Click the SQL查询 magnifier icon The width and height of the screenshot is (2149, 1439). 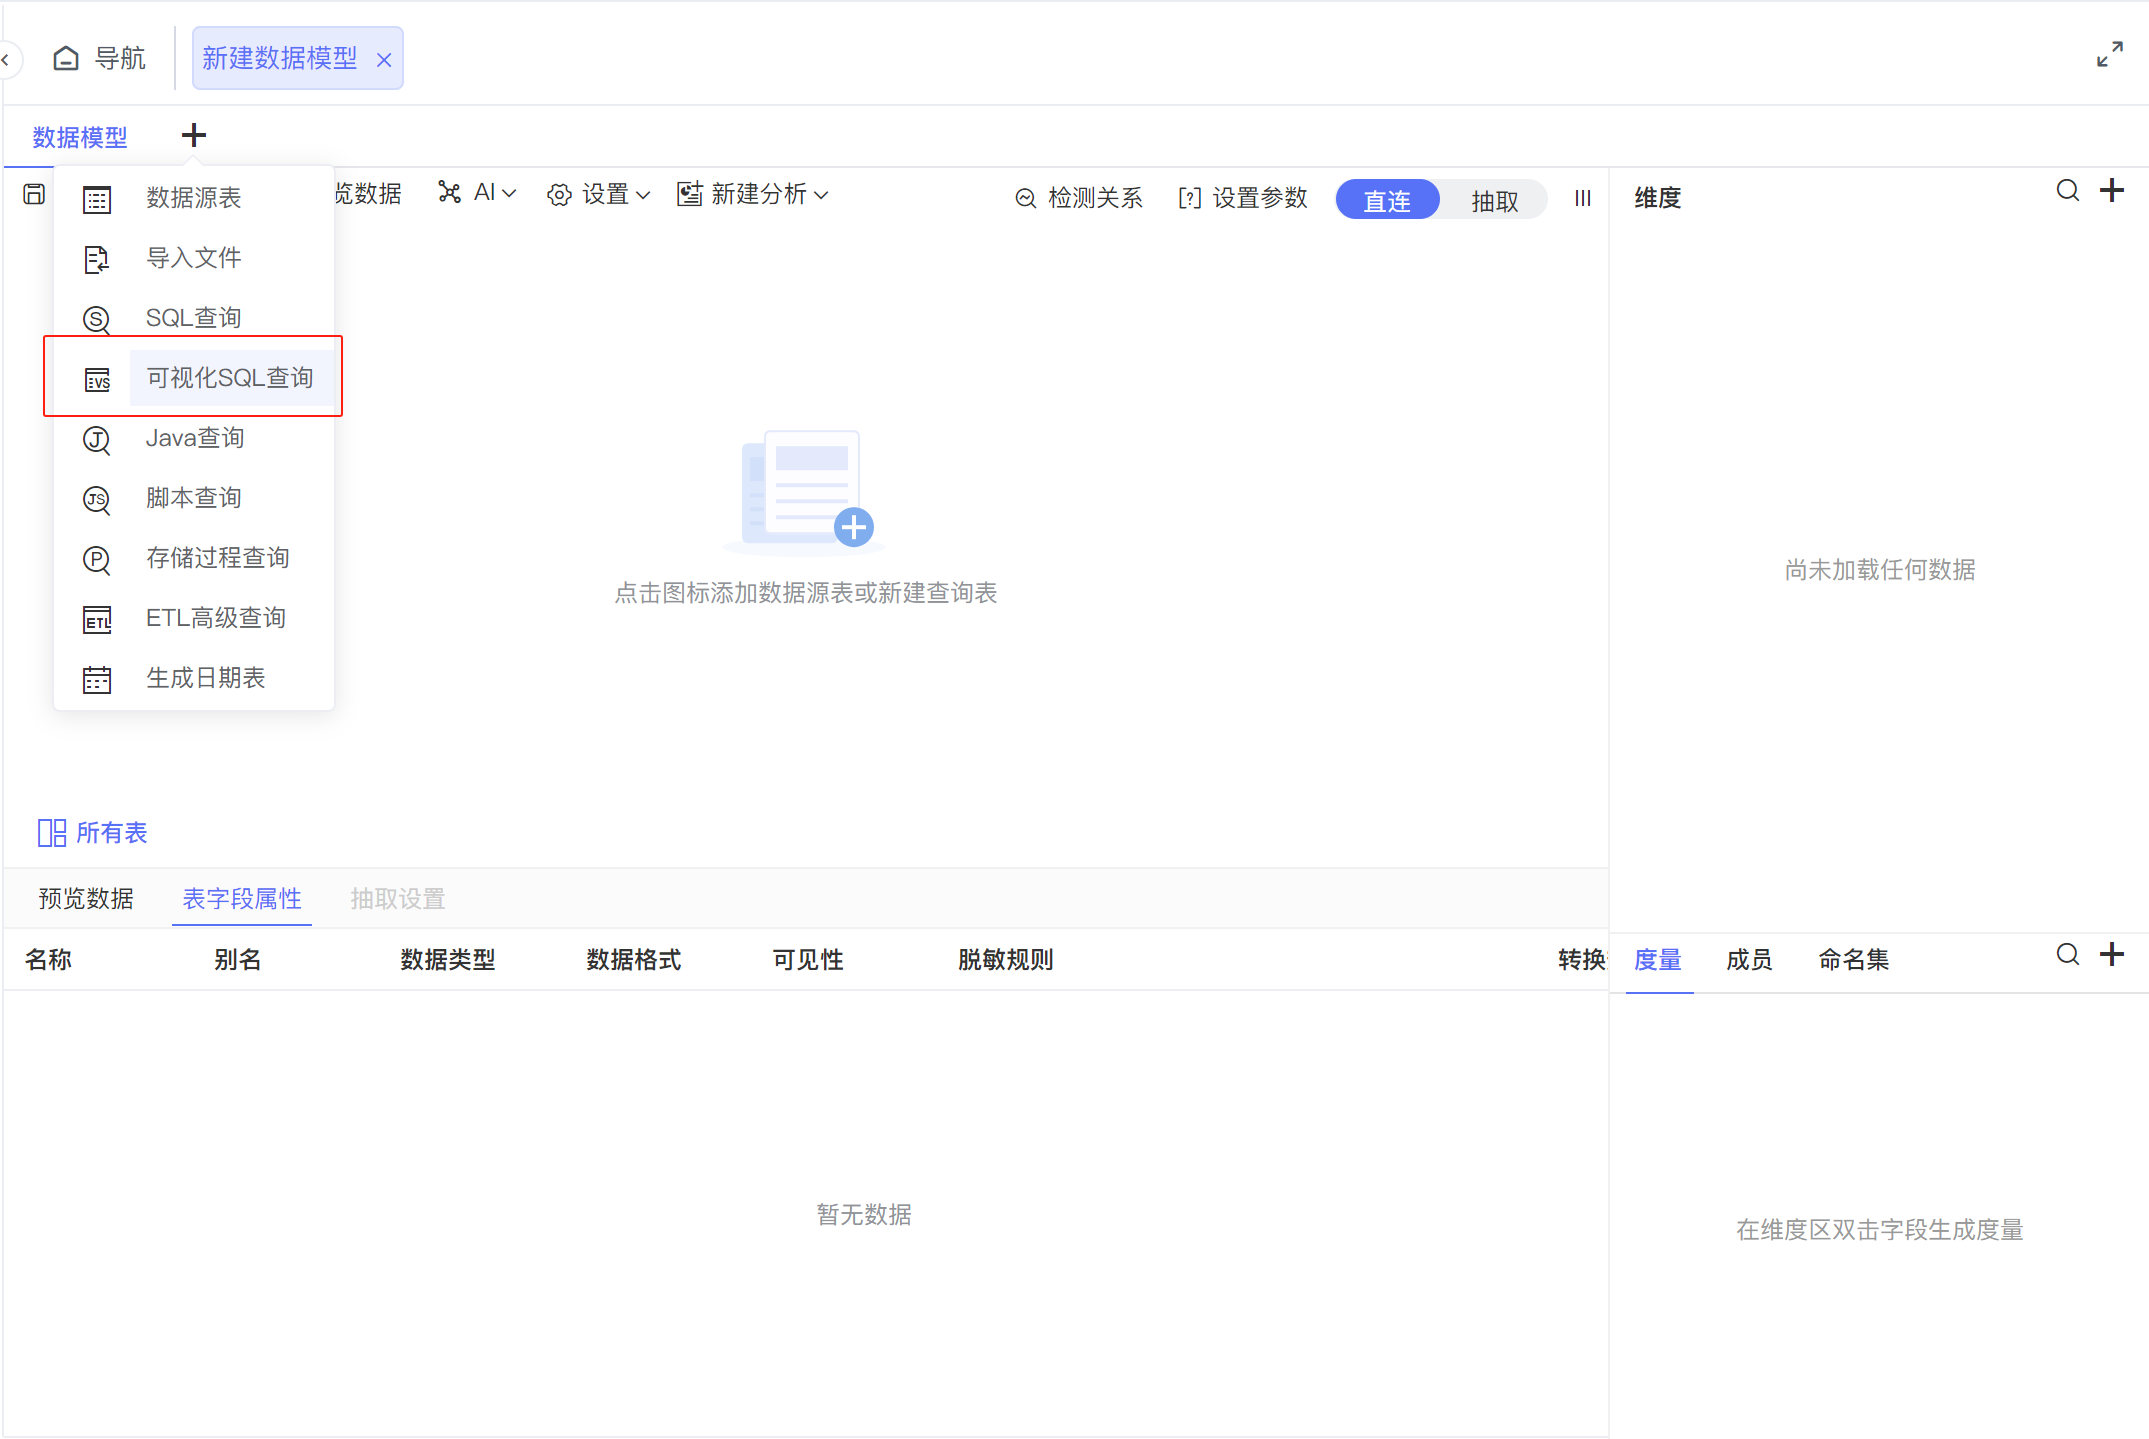[97, 320]
